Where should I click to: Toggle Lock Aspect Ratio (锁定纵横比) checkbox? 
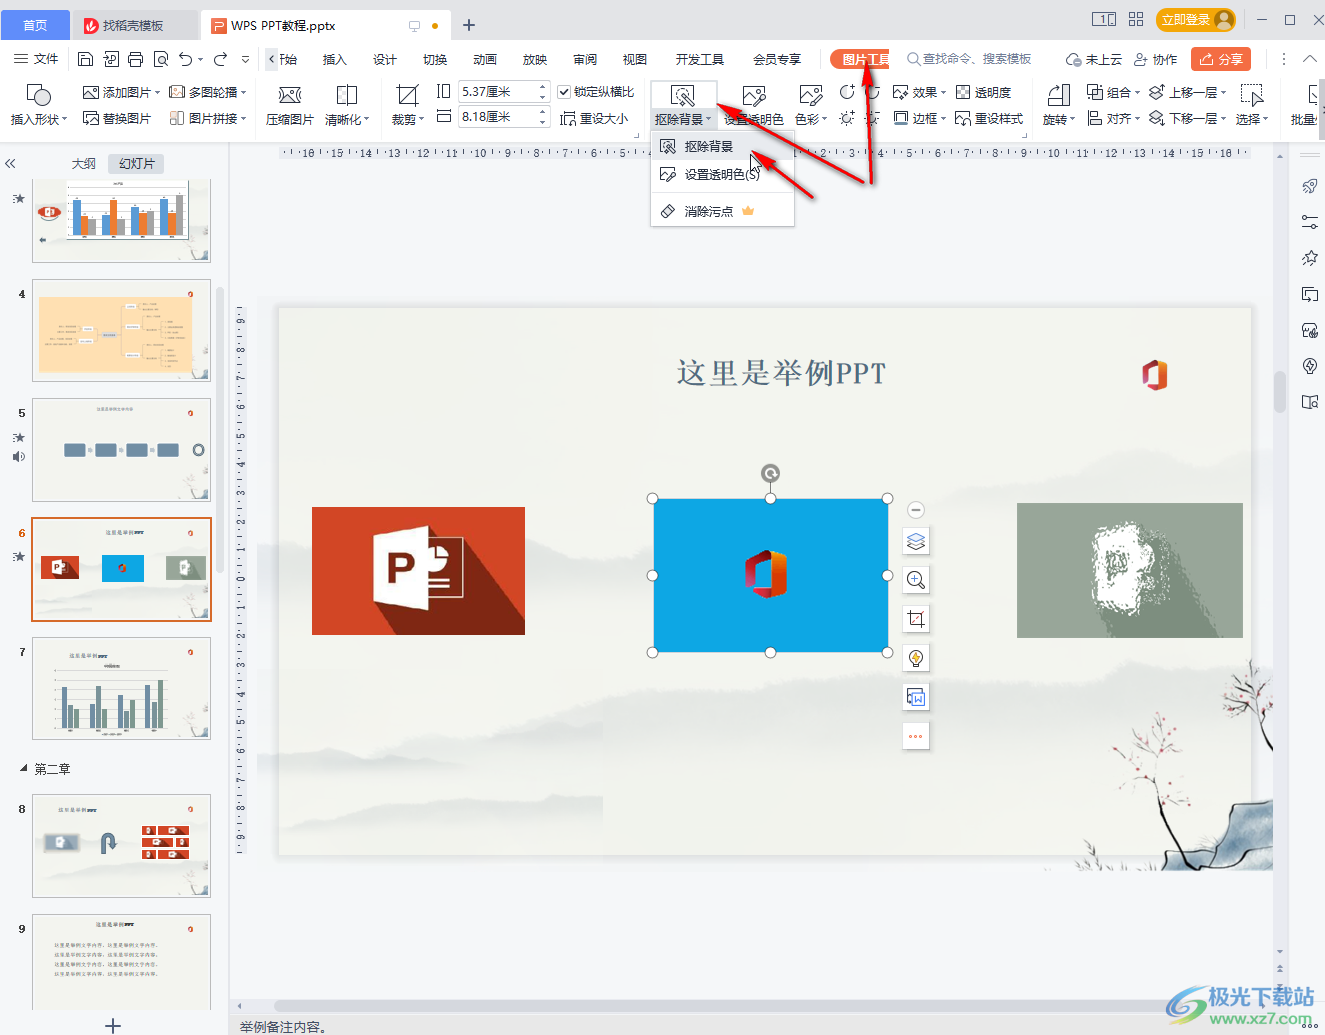pos(564,92)
